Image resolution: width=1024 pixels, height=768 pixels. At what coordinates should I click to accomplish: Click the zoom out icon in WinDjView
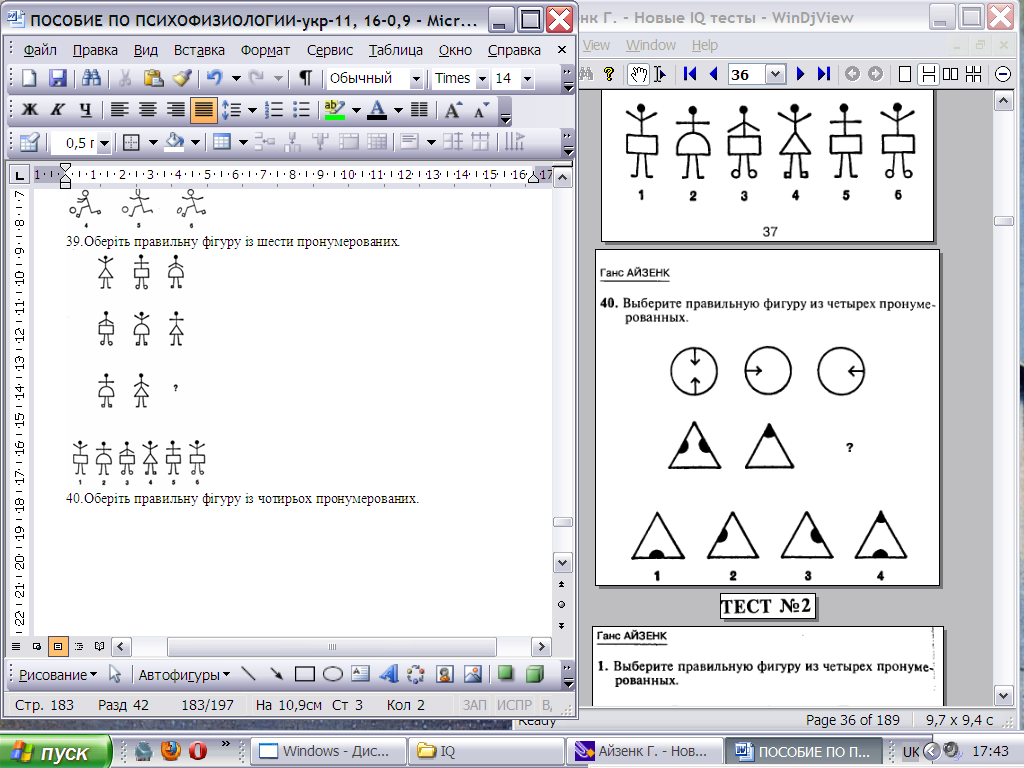pyautogui.click(x=1003, y=74)
